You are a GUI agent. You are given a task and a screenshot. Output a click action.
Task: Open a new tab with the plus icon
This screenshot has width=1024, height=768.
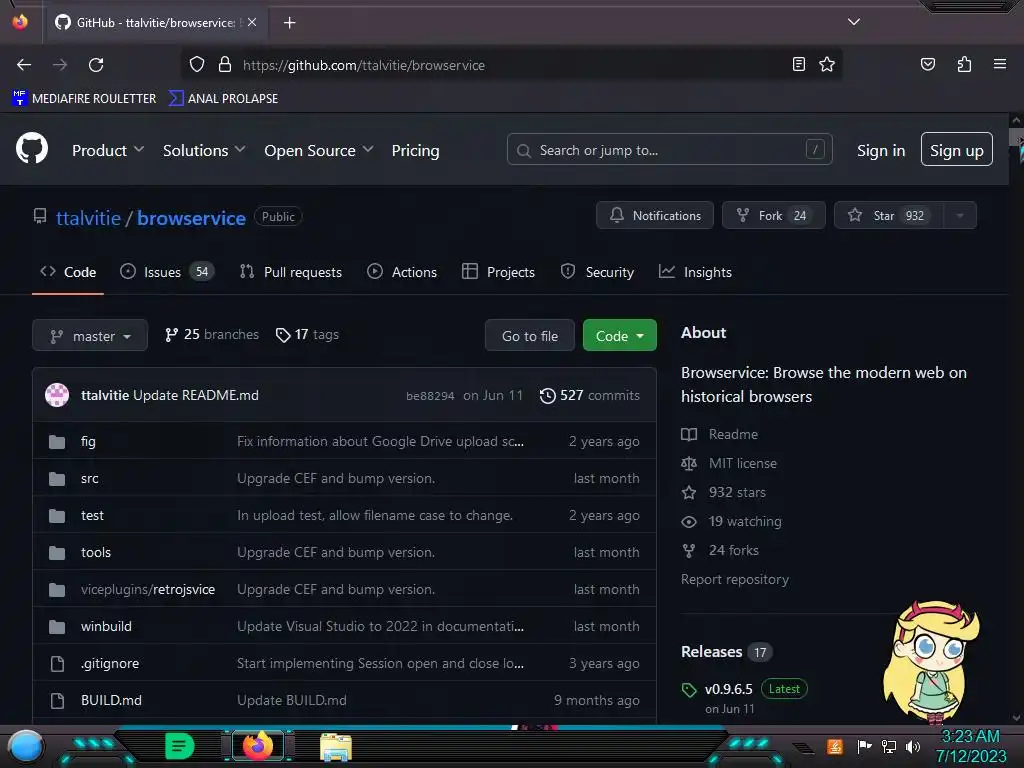pos(289,23)
